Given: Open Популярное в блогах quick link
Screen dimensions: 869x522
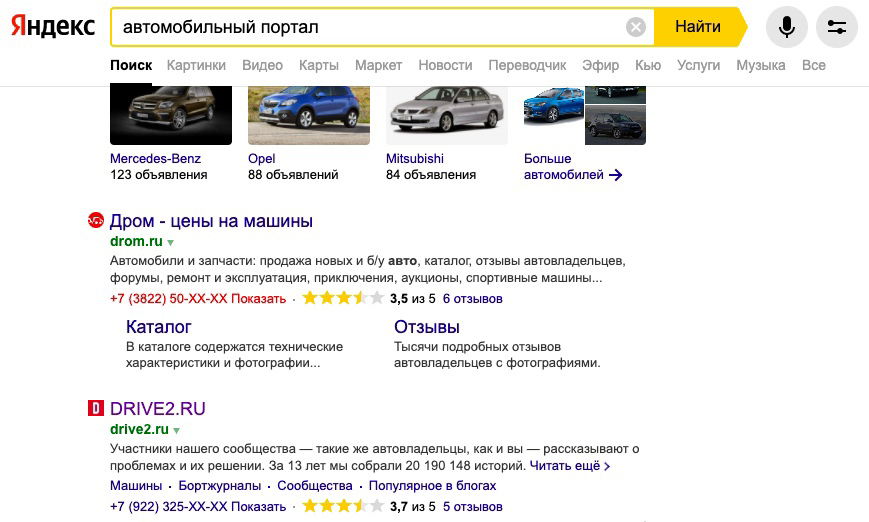Looking at the screenshot, I should [x=432, y=486].
